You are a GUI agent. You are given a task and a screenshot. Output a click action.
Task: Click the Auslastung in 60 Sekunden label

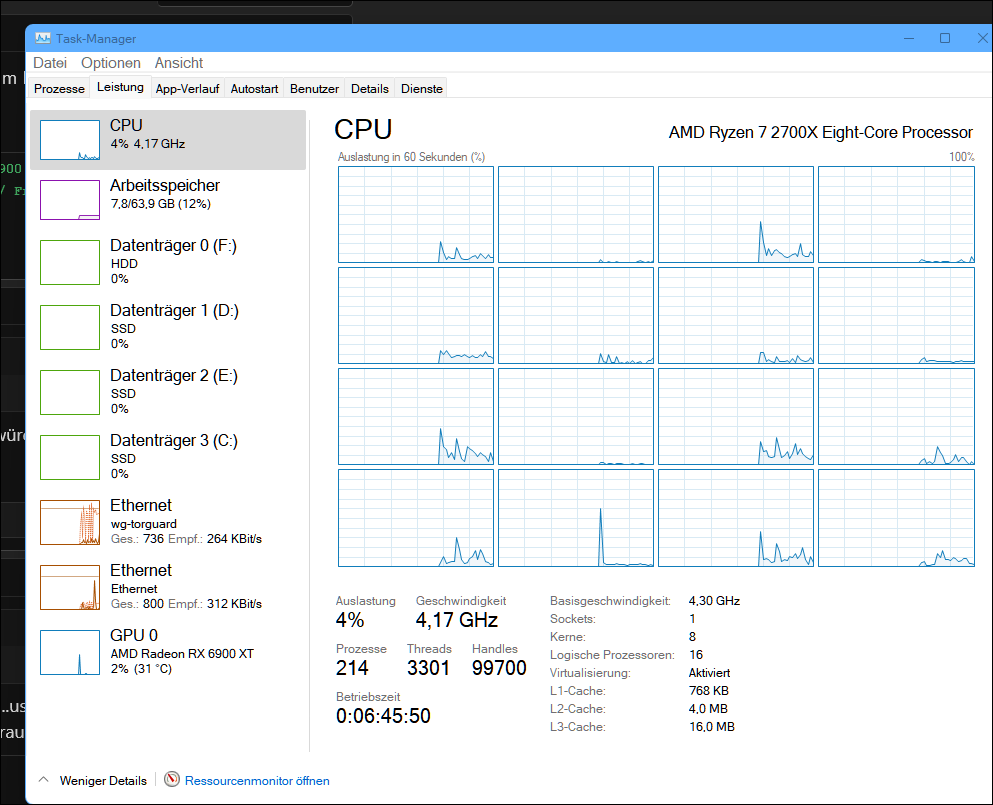pyautogui.click(x=411, y=157)
